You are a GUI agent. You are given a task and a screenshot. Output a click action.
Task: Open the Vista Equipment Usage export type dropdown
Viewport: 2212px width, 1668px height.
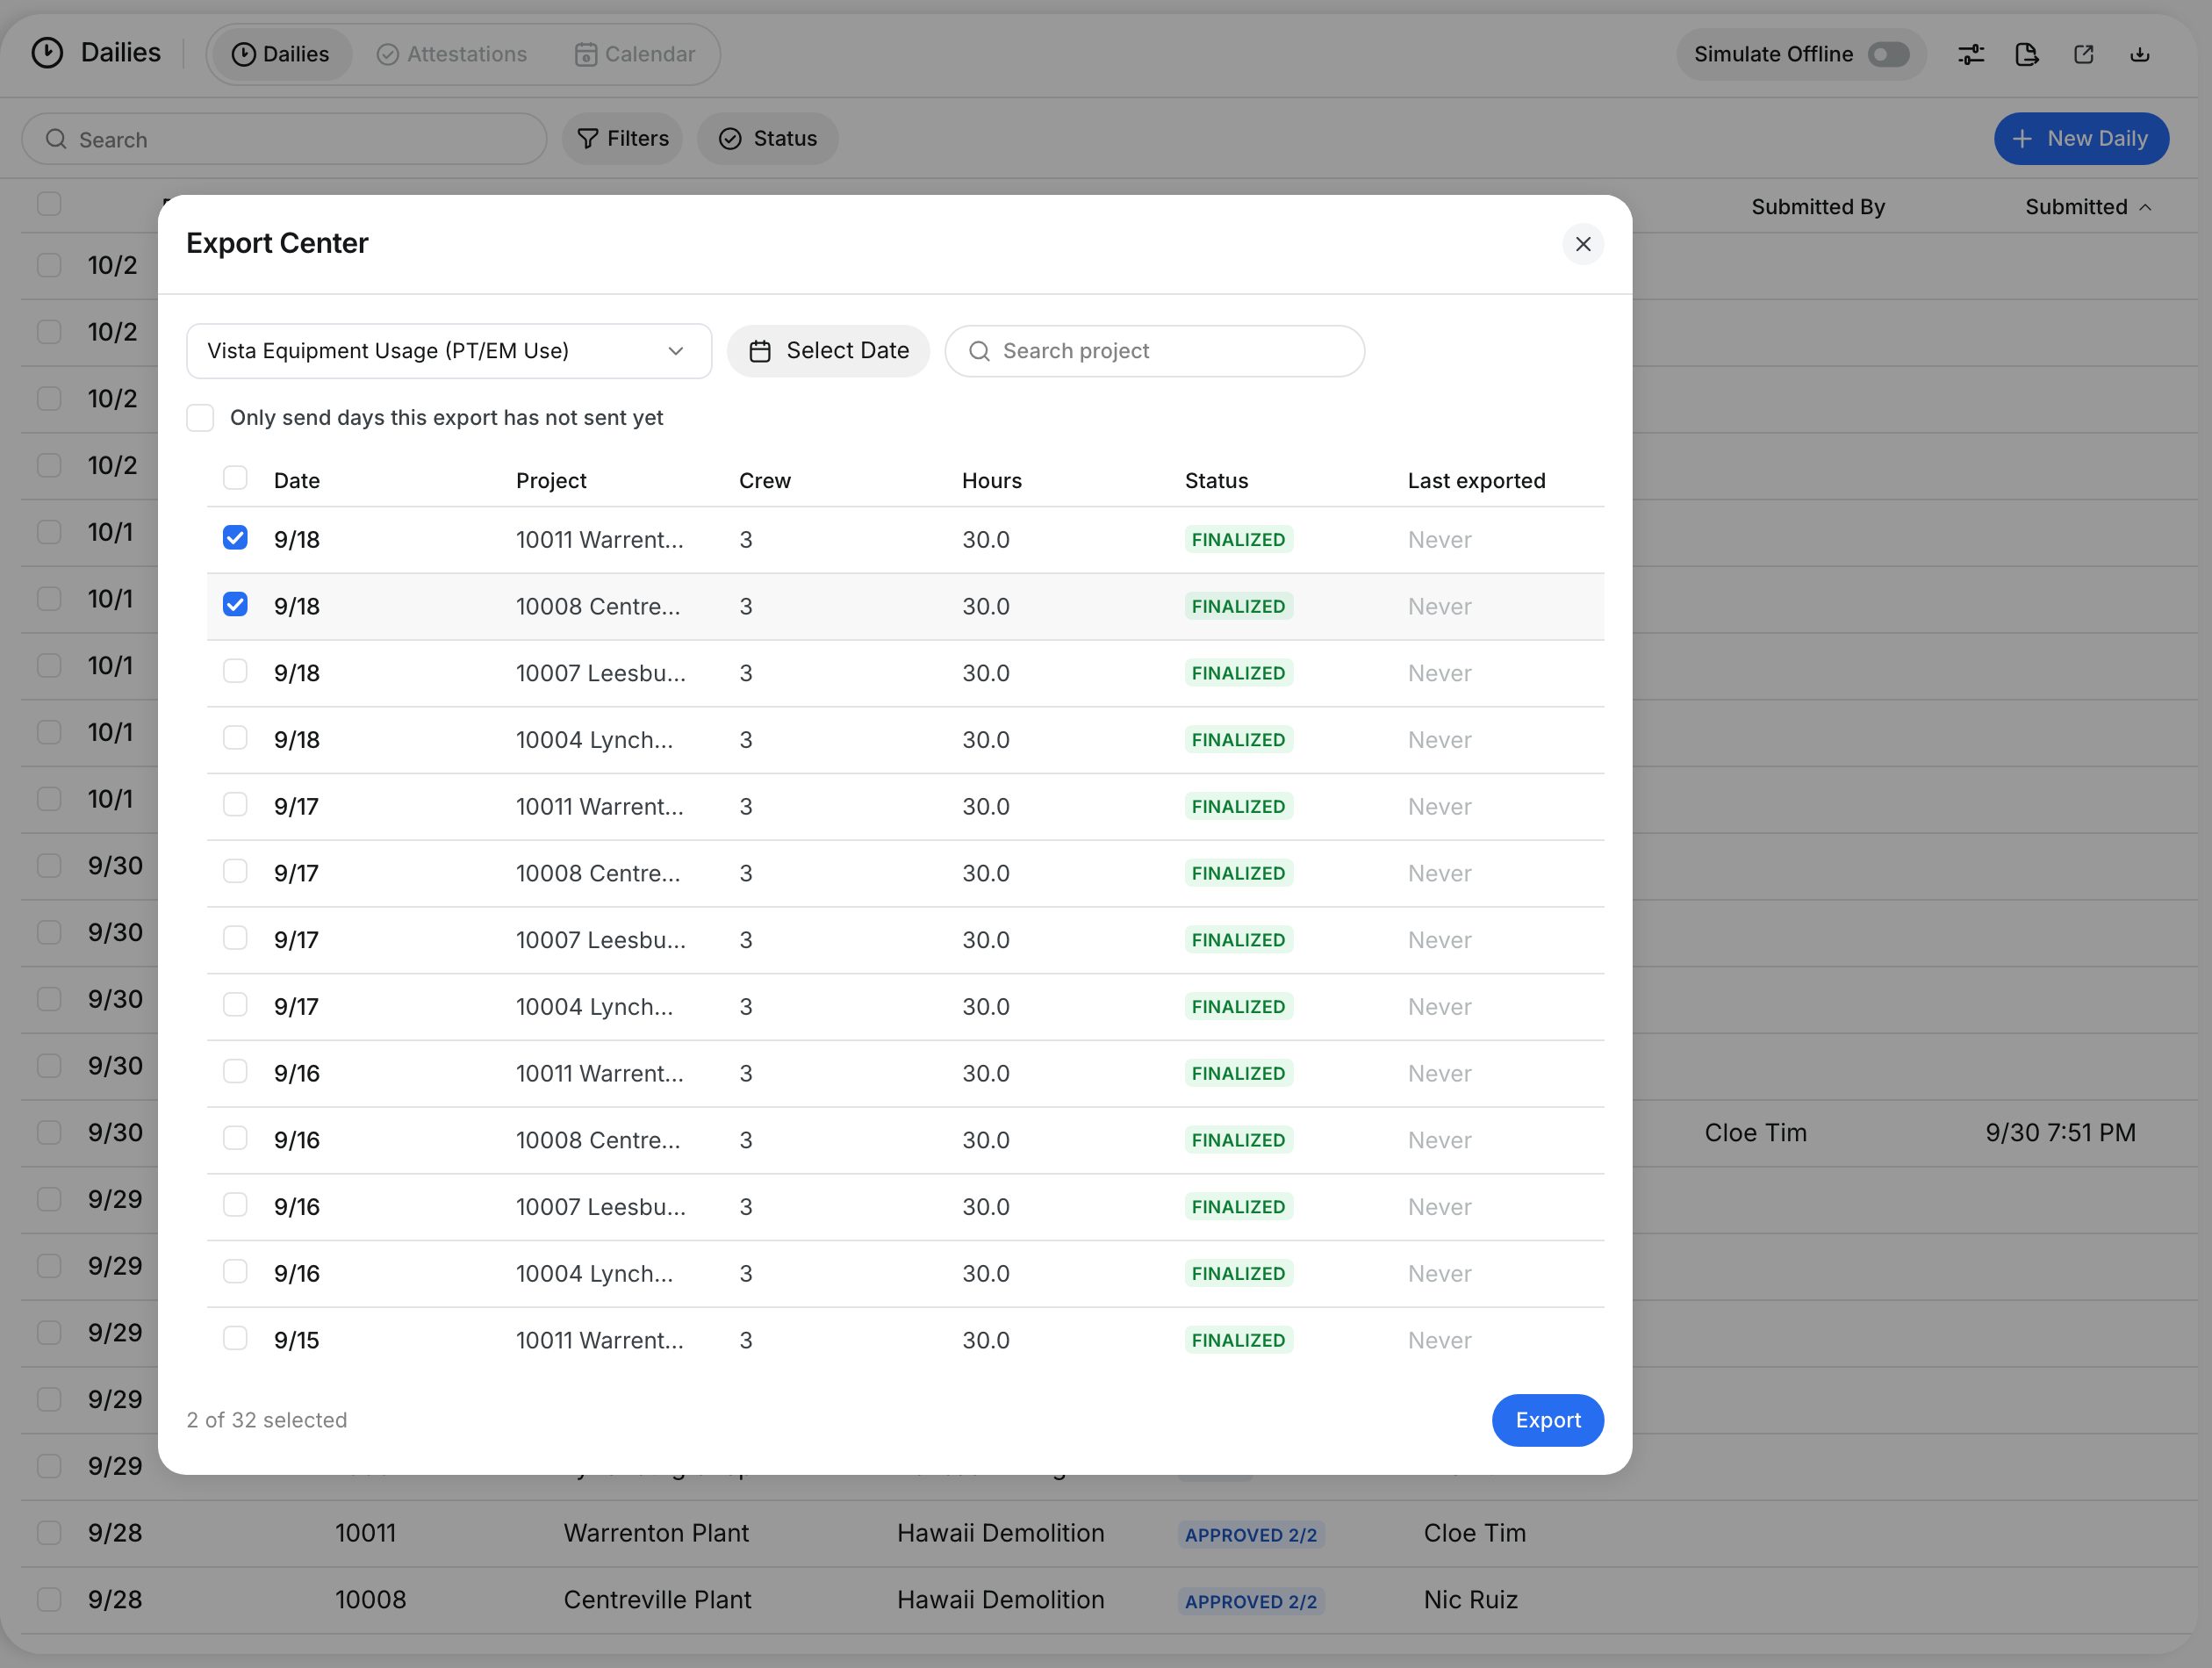point(449,351)
